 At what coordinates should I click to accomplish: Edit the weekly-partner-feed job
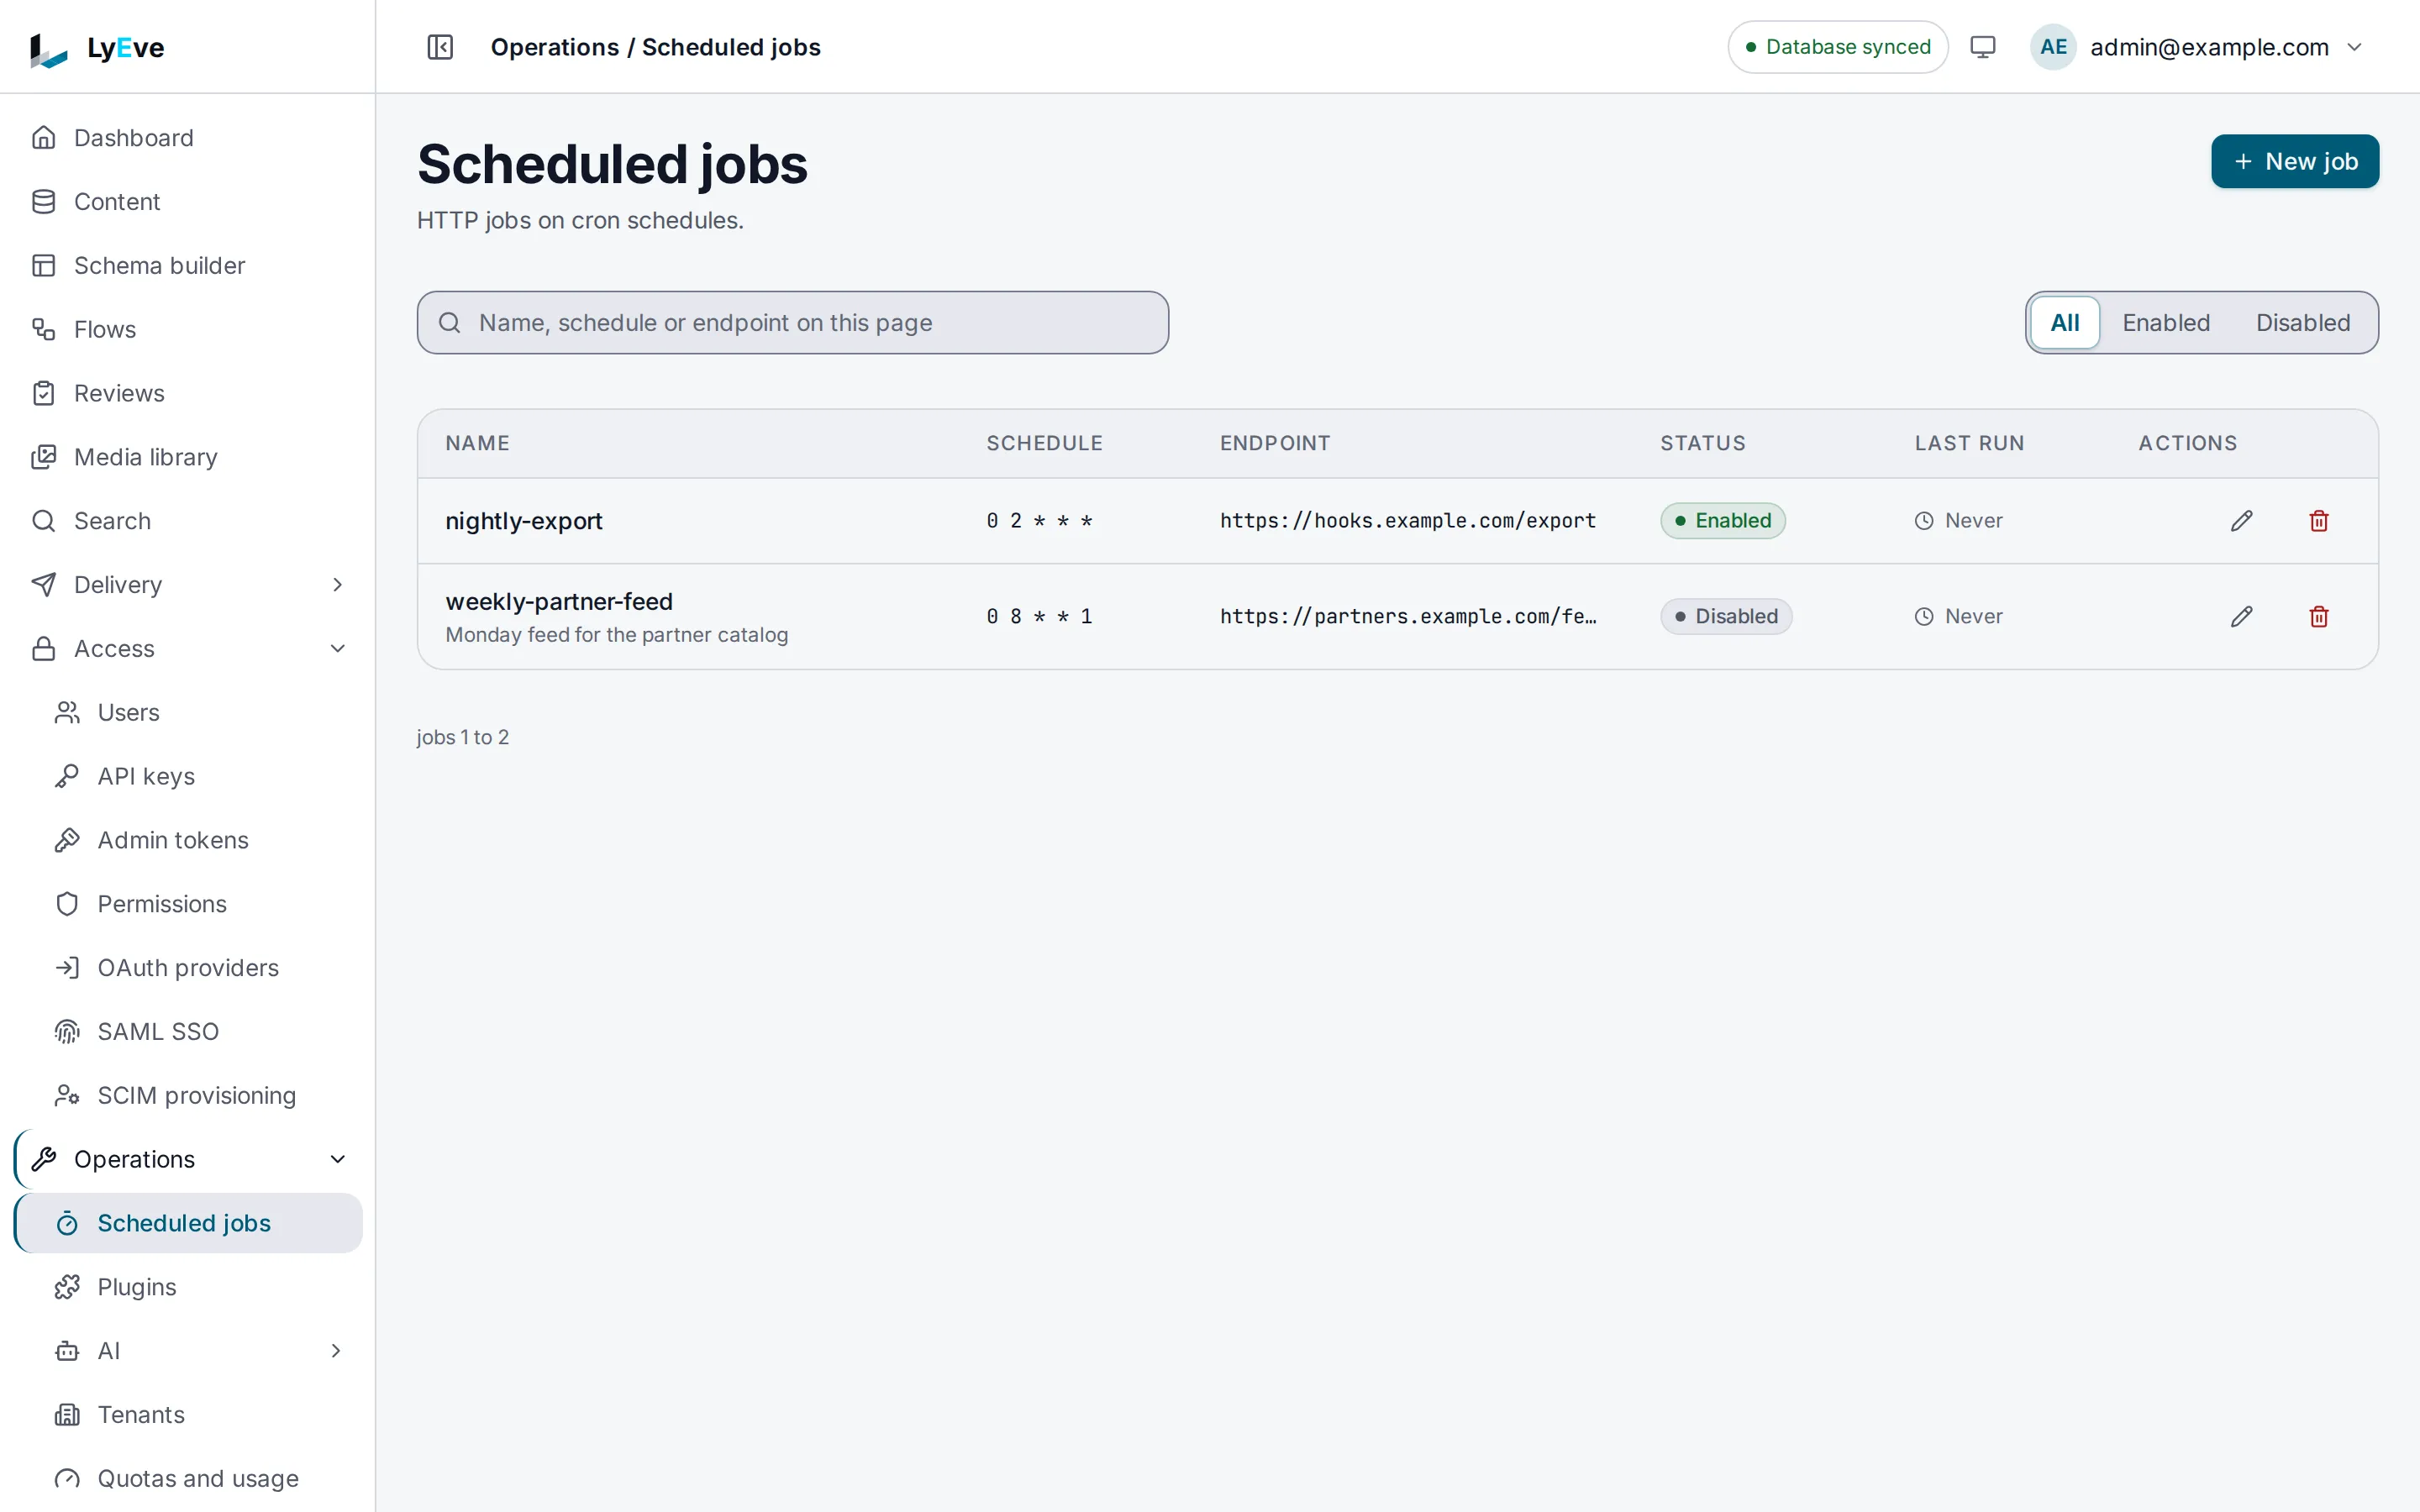pyautogui.click(x=2241, y=617)
